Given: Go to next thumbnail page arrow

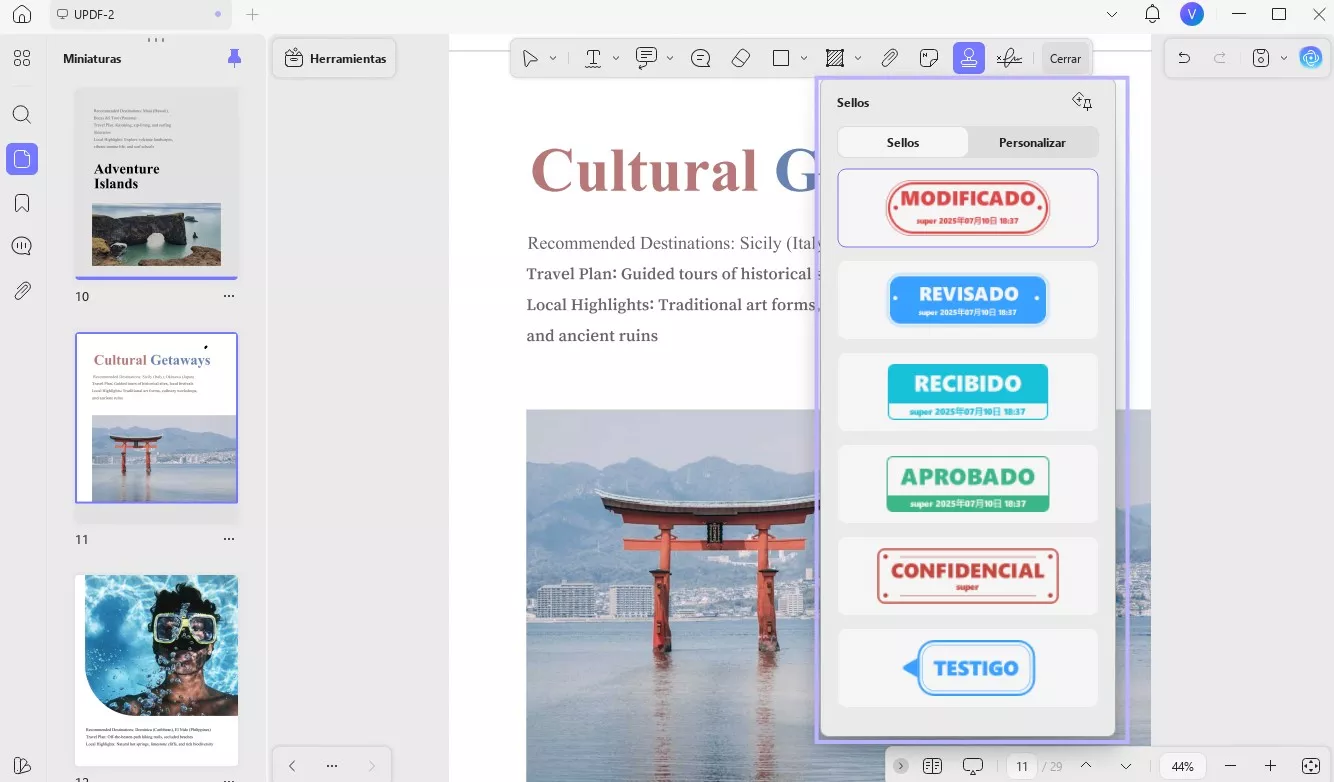Looking at the screenshot, I should point(372,766).
